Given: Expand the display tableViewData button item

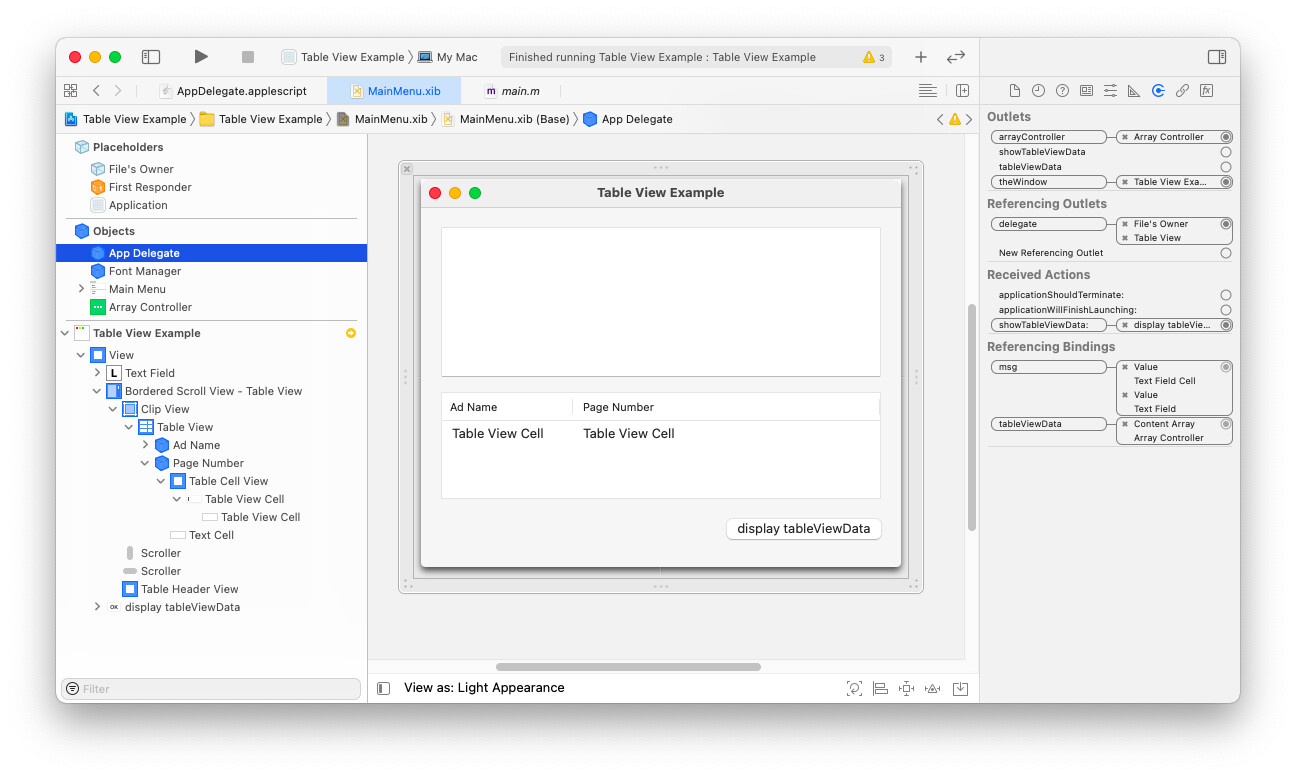Looking at the screenshot, I should (x=97, y=607).
